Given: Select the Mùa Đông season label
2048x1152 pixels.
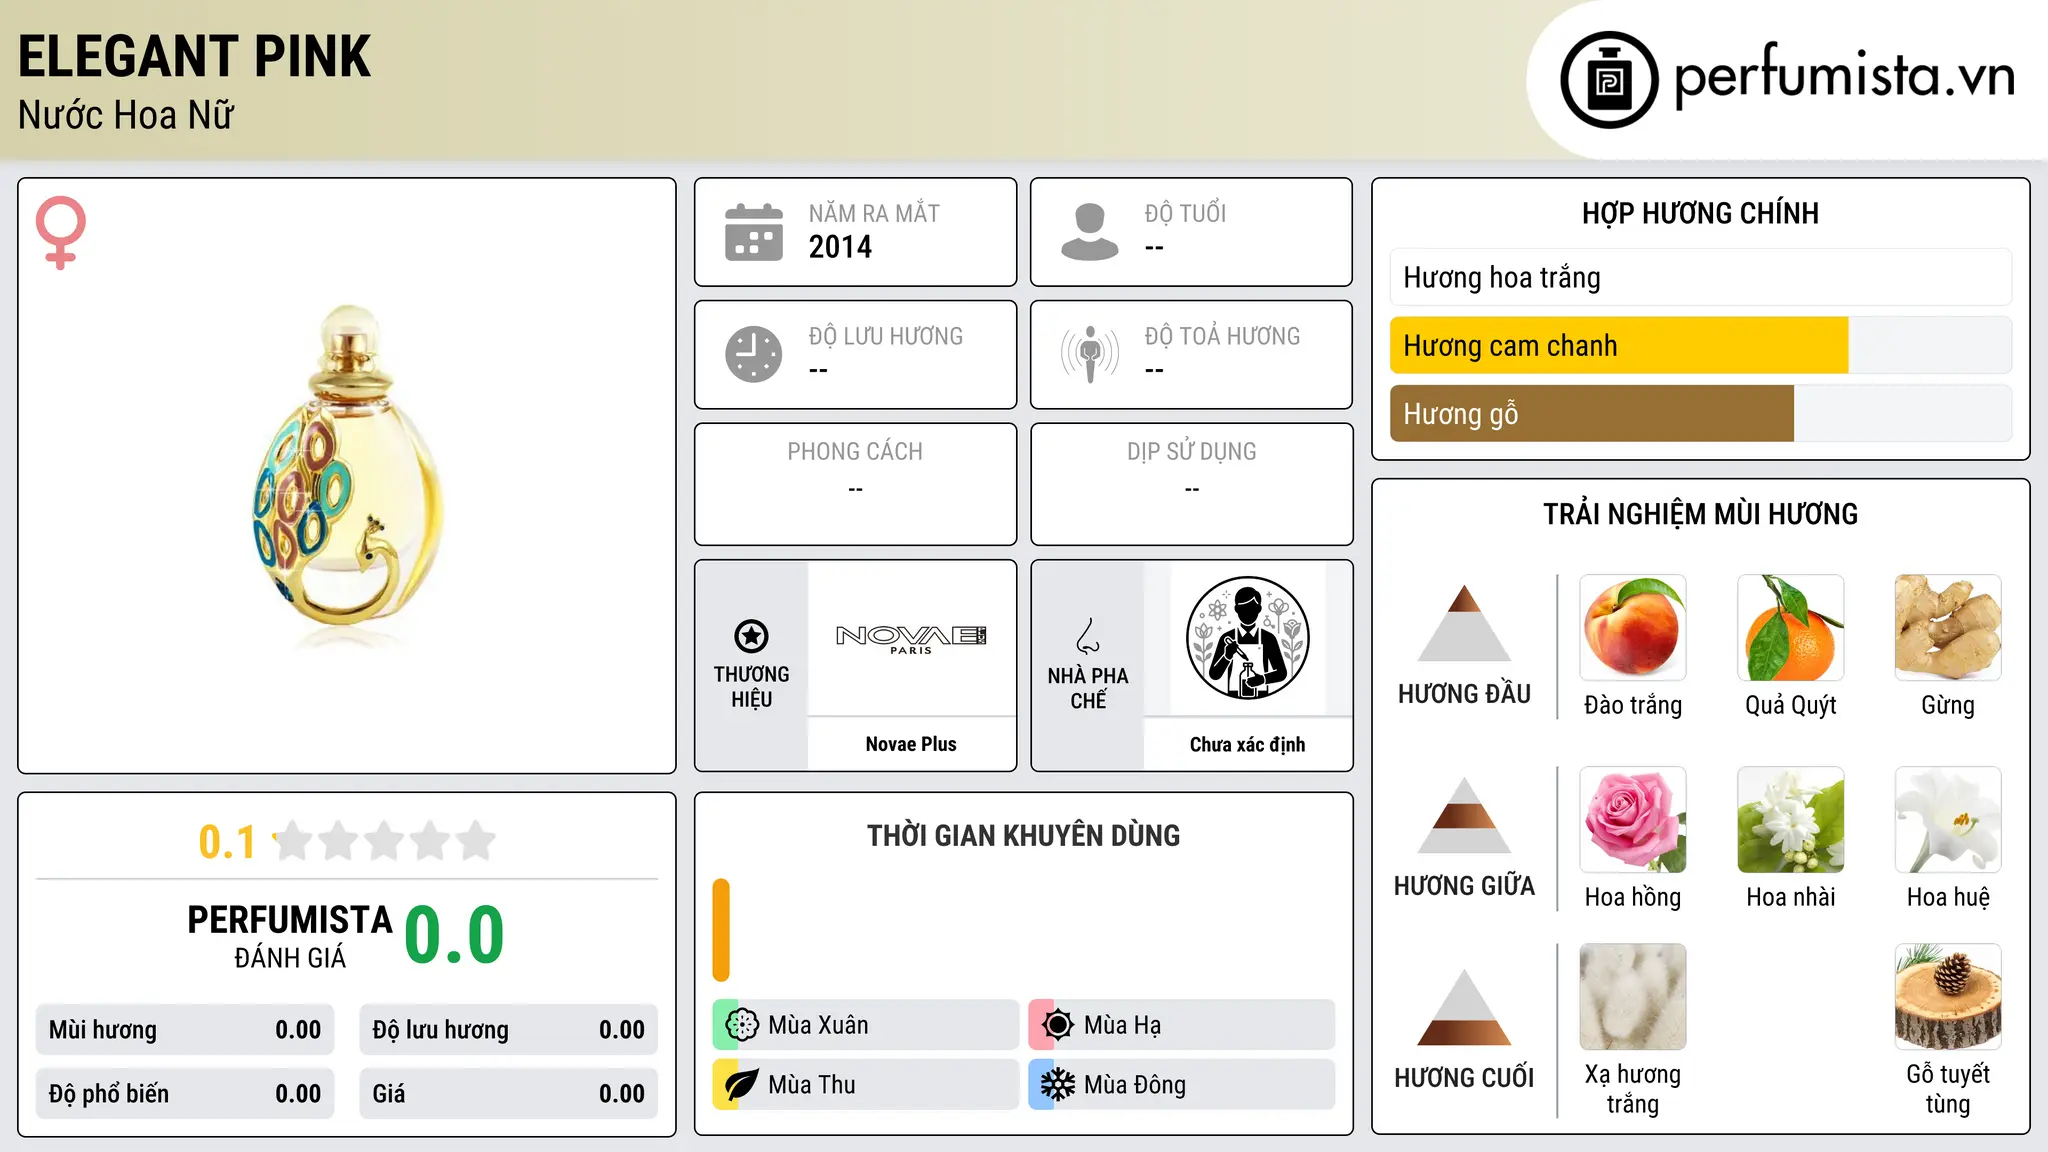Looking at the screenshot, I should click(1135, 1085).
